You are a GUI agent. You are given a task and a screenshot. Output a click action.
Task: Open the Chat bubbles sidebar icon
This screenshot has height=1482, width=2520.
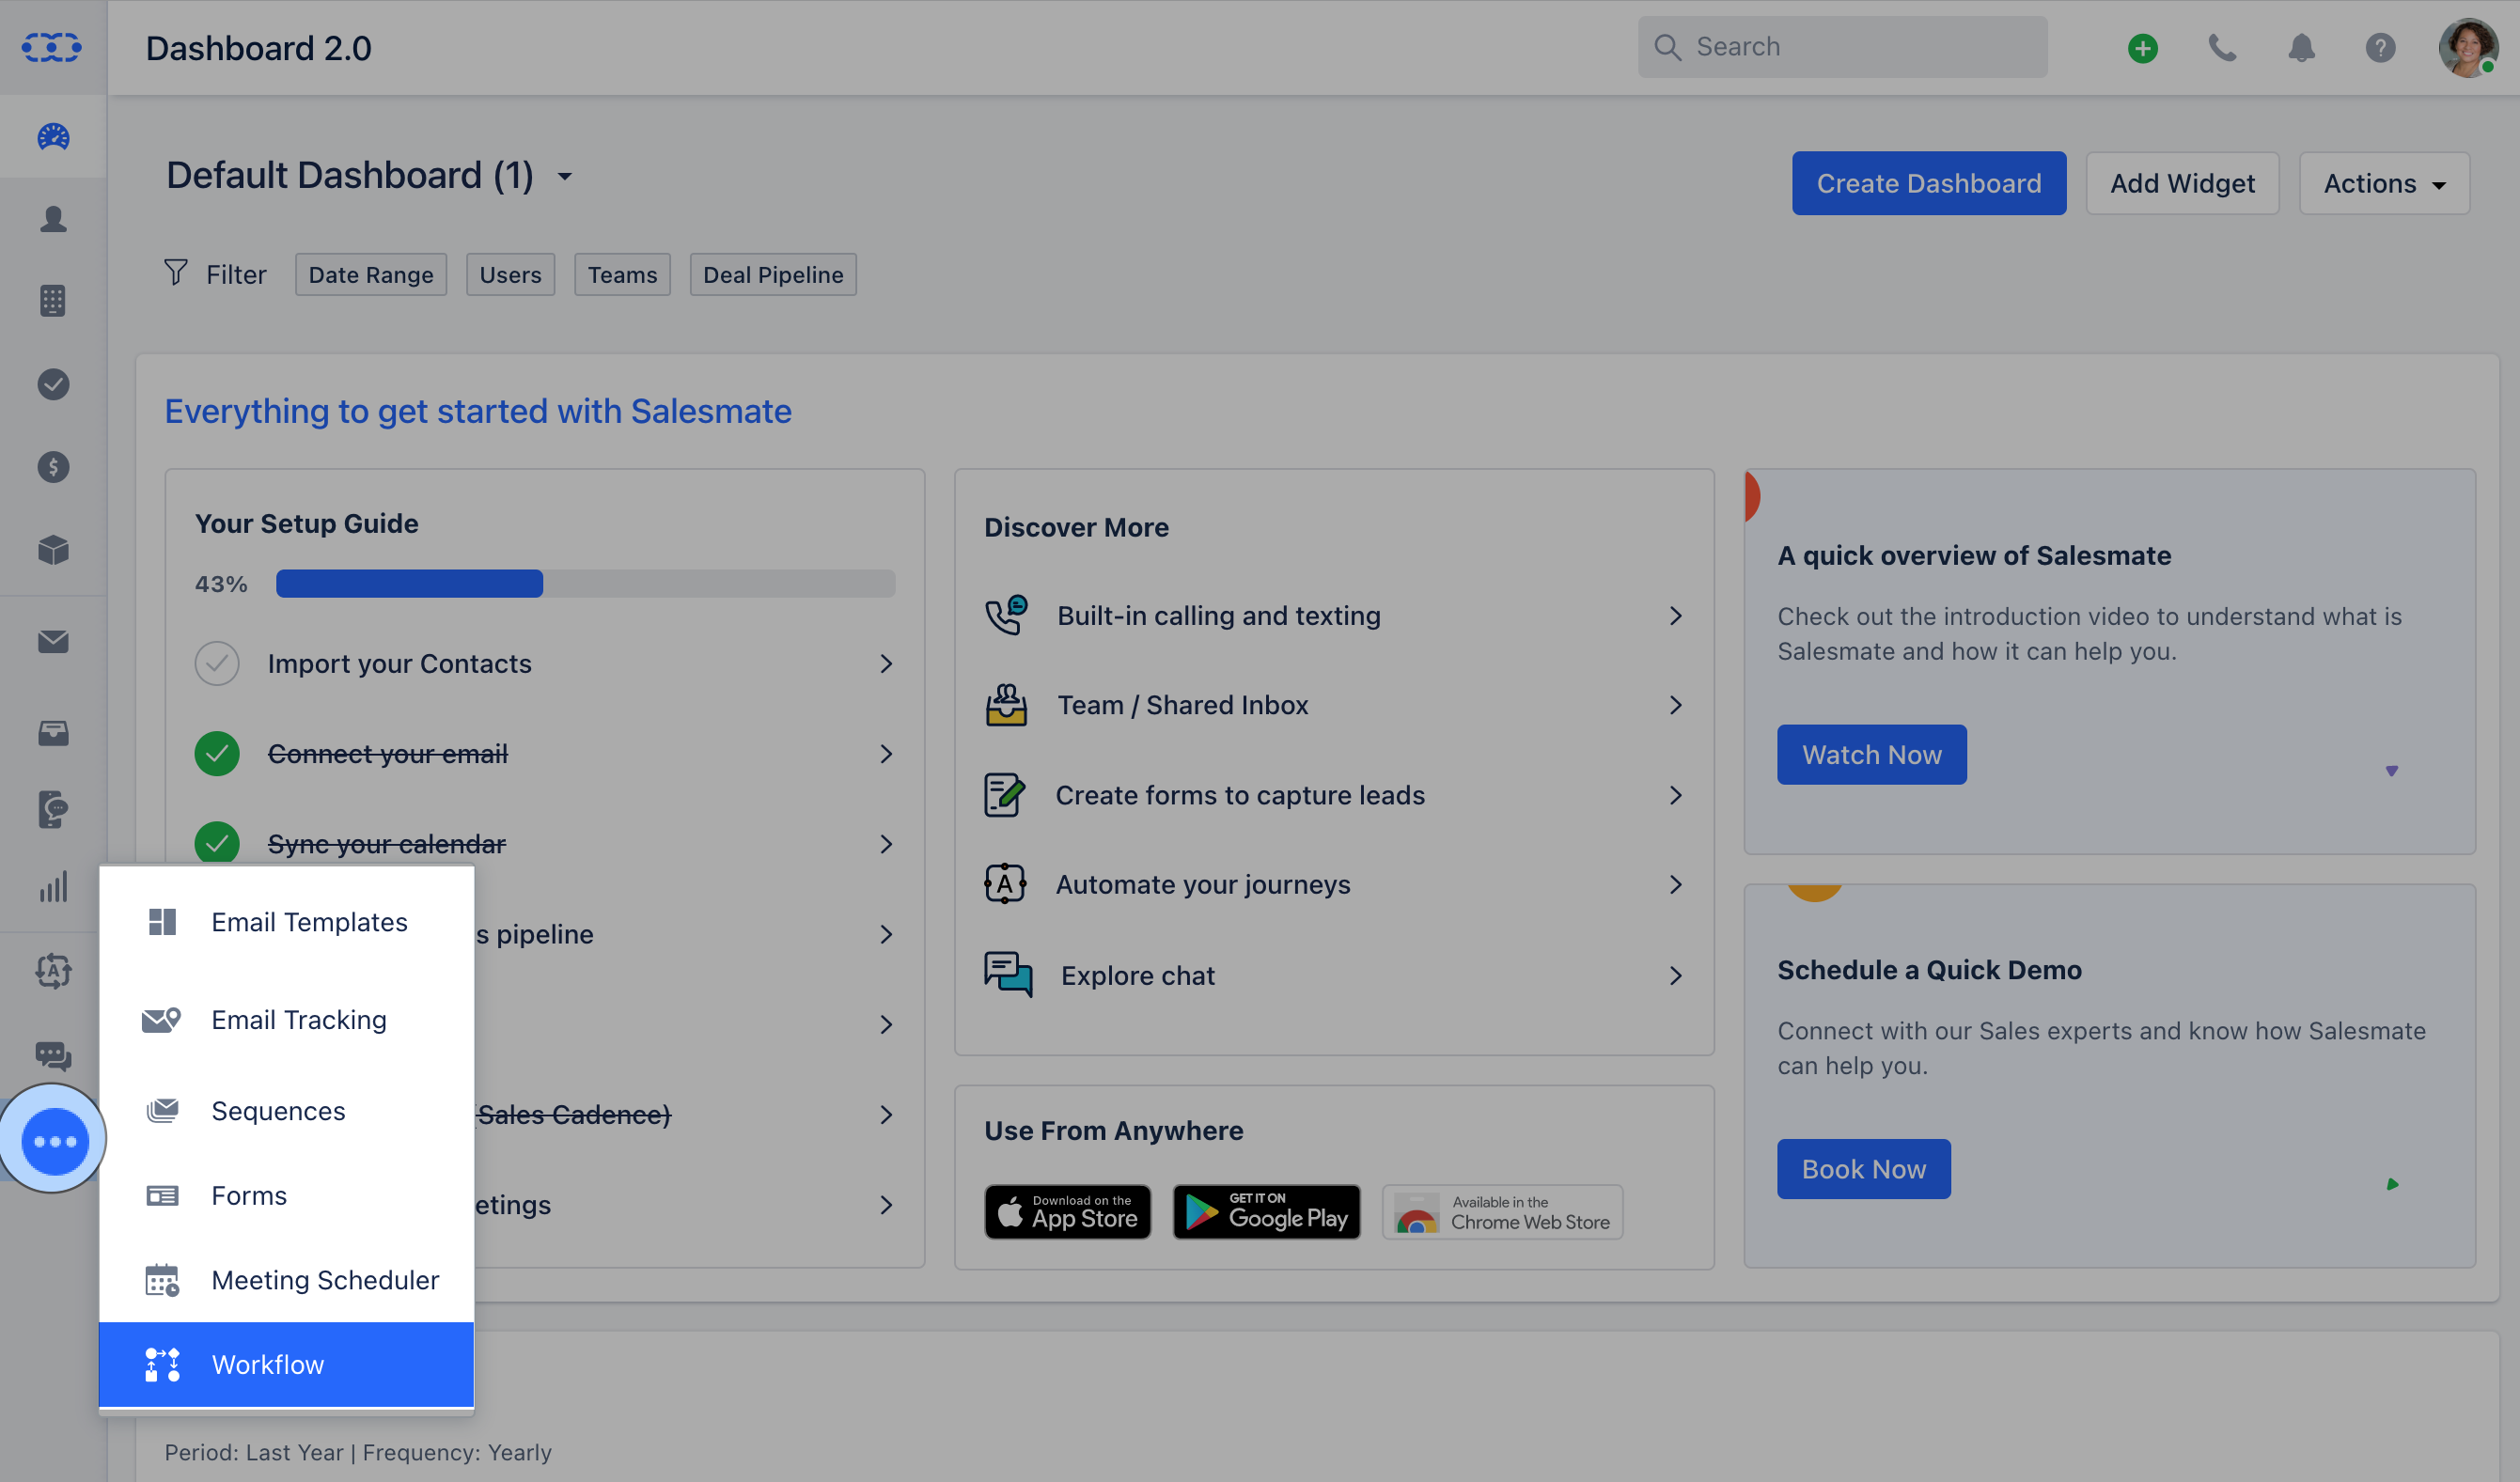[x=53, y=1055]
